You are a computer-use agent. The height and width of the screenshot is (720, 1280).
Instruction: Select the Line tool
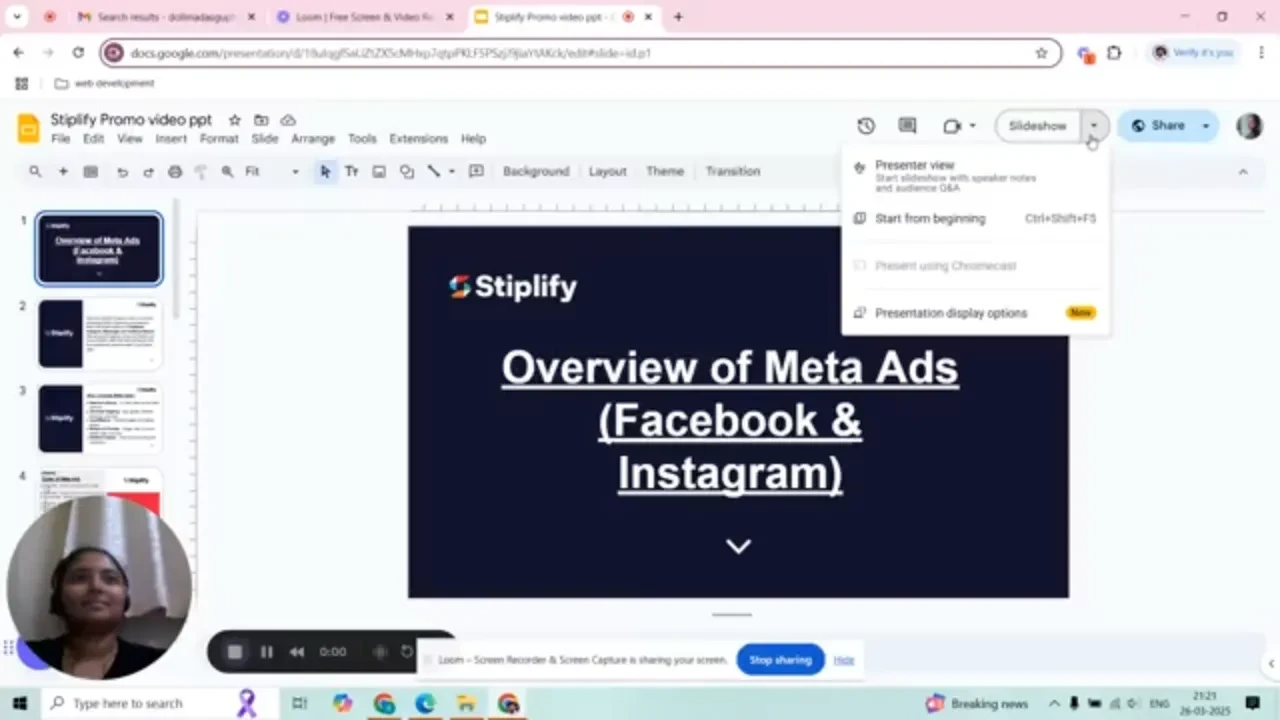click(x=434, y=172)
